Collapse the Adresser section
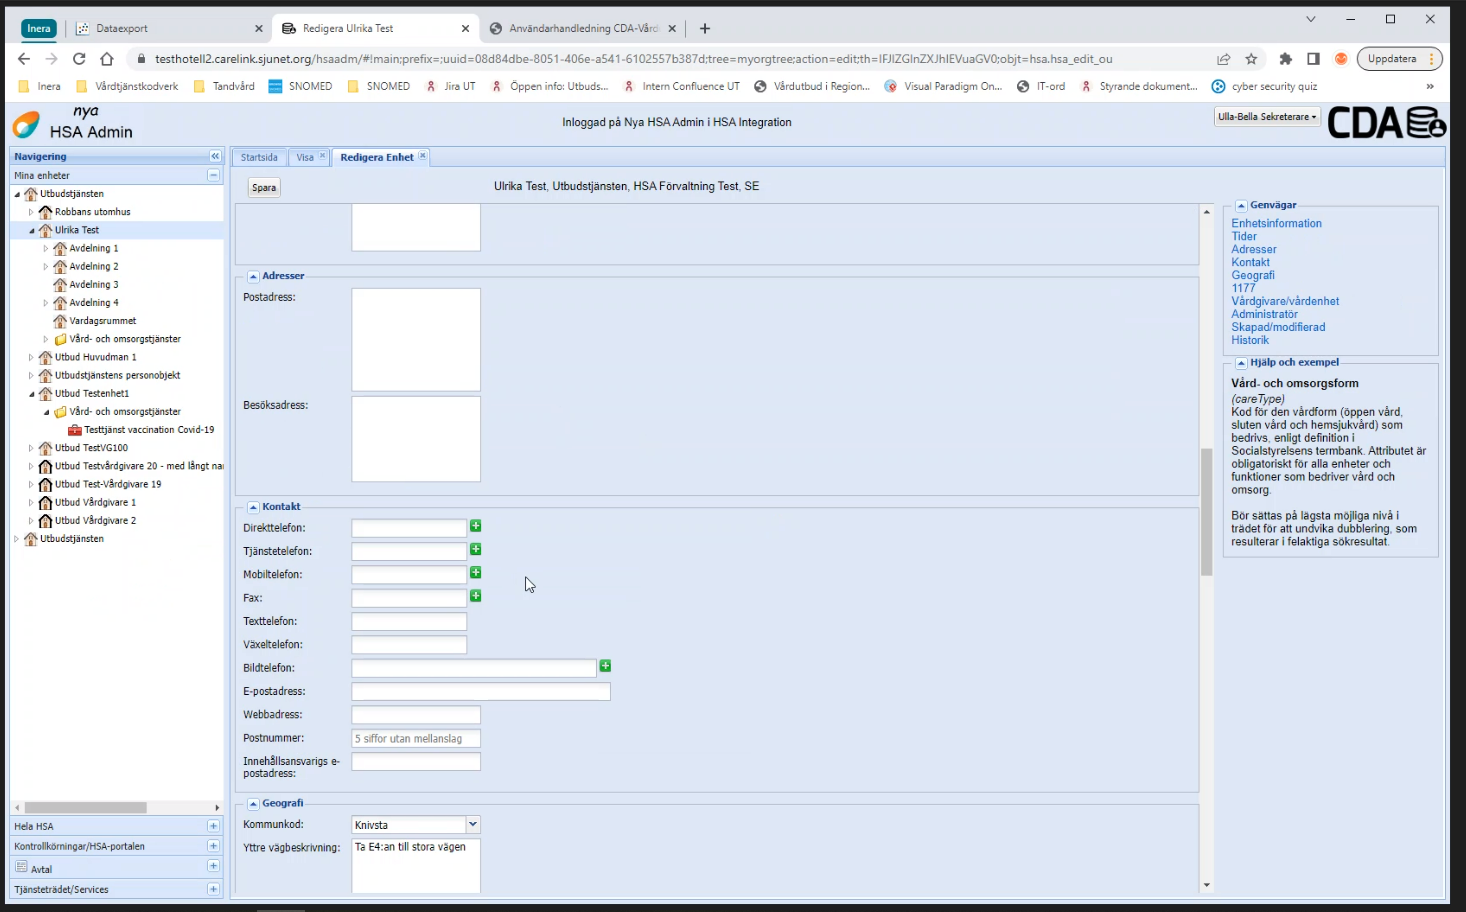 point(254,276)
